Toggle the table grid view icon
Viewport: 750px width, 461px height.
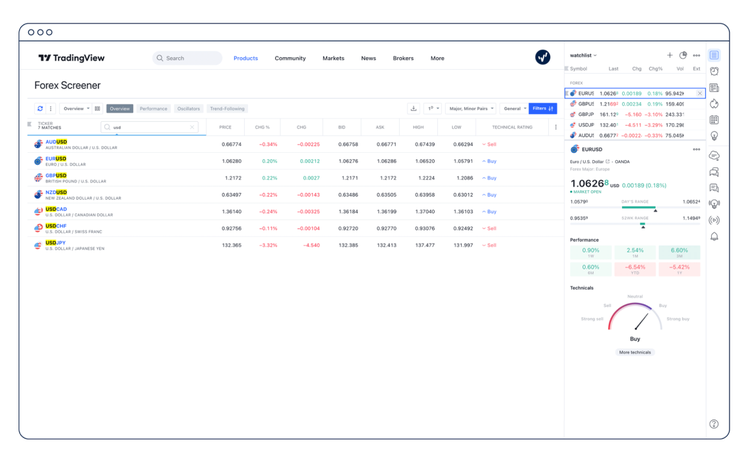[97, 108]
